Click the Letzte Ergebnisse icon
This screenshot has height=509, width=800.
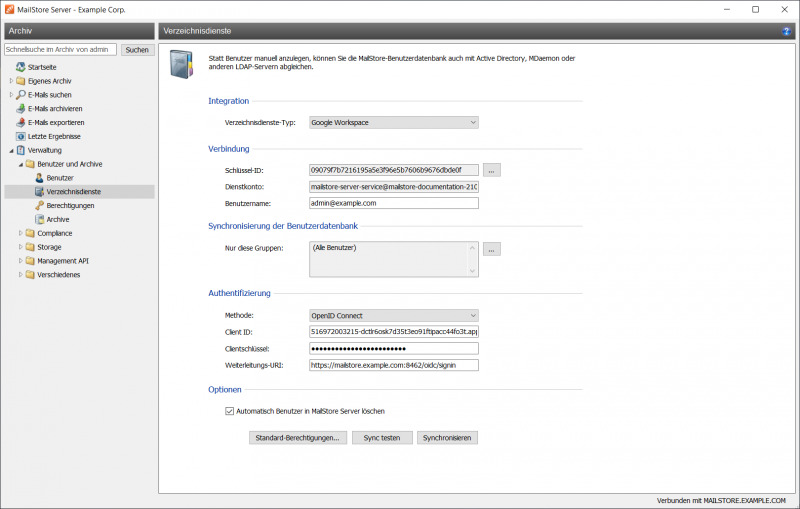pyautogui.click(x=20, y=136)
